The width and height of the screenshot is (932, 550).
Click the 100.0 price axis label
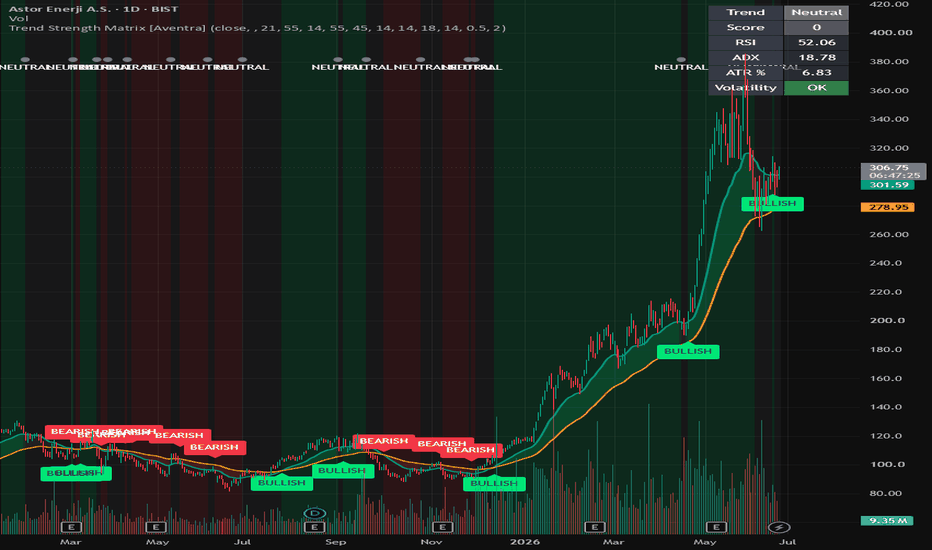coord(887,464)
